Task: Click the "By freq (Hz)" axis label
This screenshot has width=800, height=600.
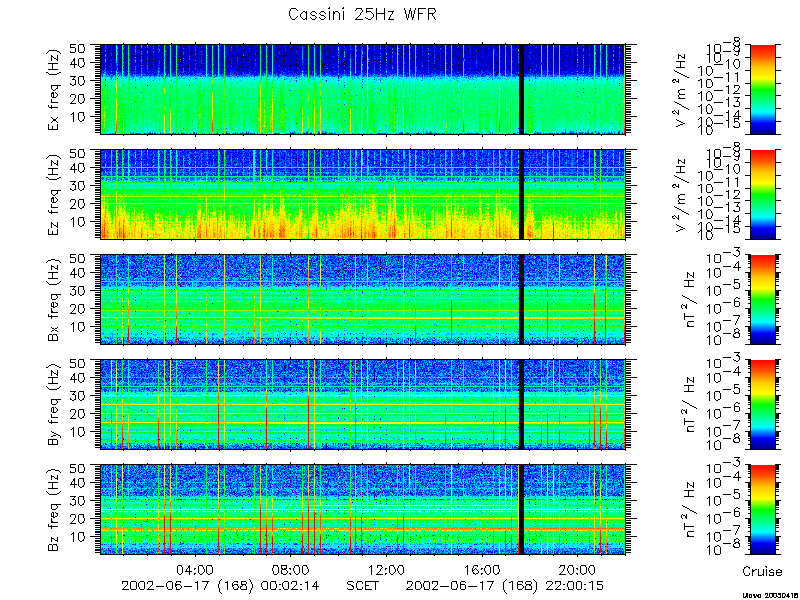Action: [54, 405]
